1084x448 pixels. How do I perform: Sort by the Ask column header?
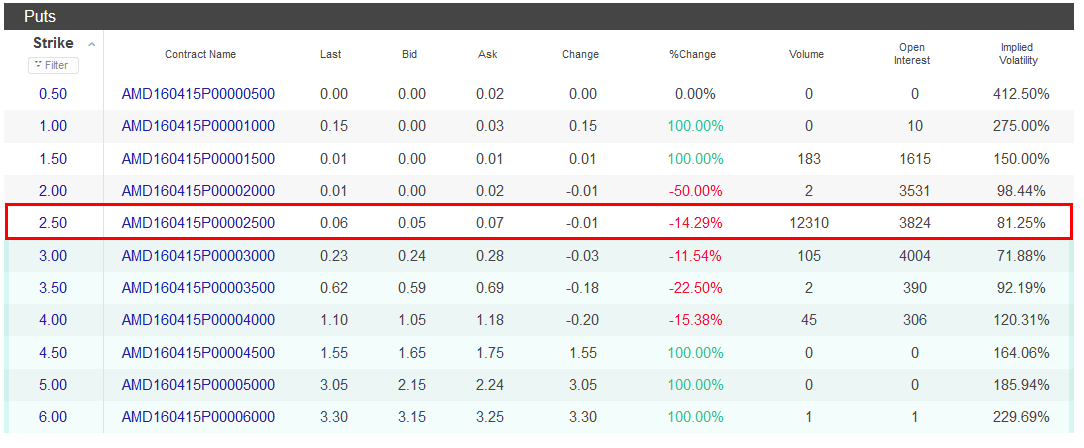pos(487,54)
